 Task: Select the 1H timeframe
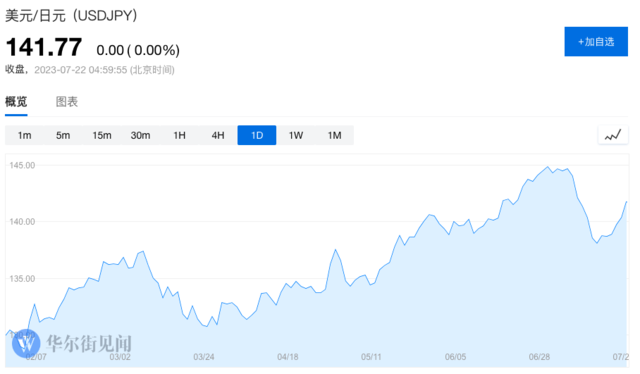pos(179,135)
